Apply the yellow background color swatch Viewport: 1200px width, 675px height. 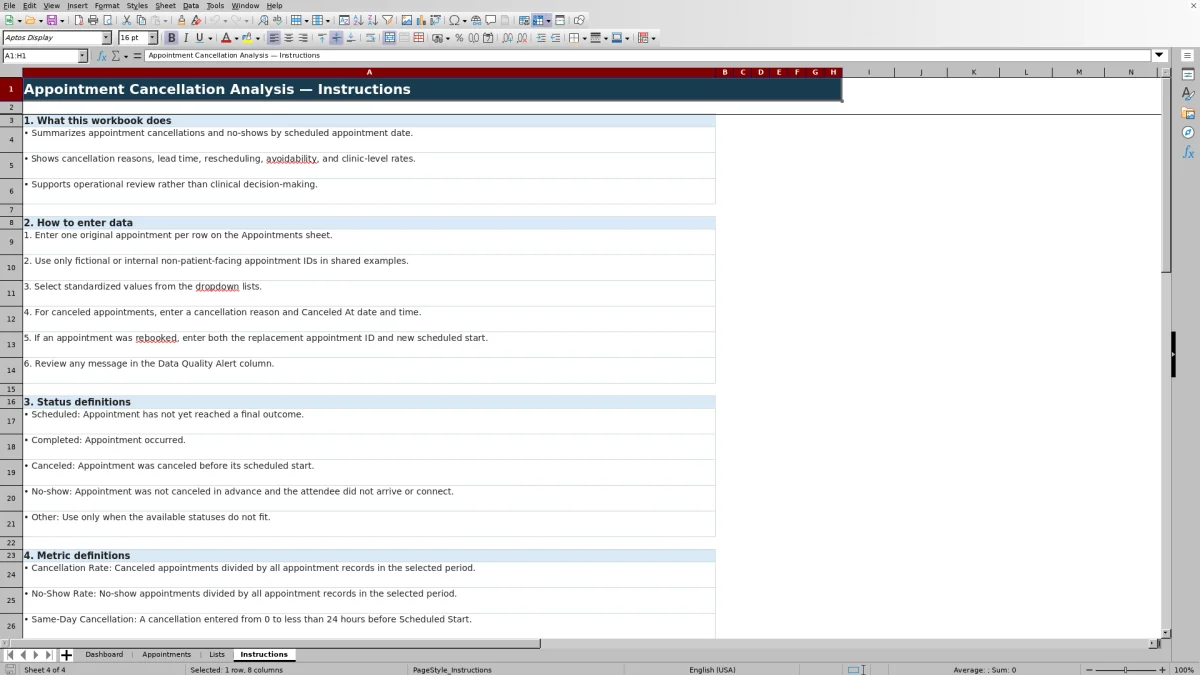[246, 38]
